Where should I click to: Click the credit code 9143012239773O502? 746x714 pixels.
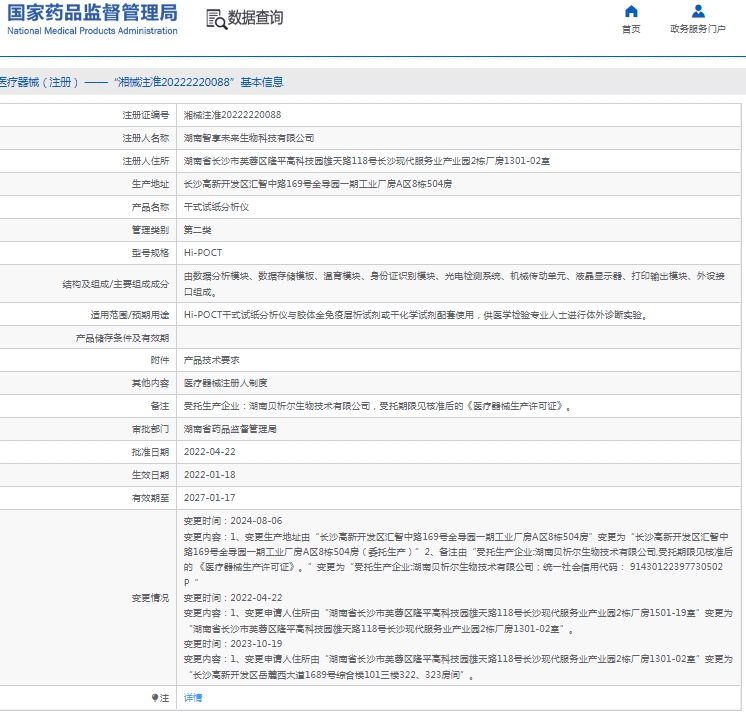[676, 567]
